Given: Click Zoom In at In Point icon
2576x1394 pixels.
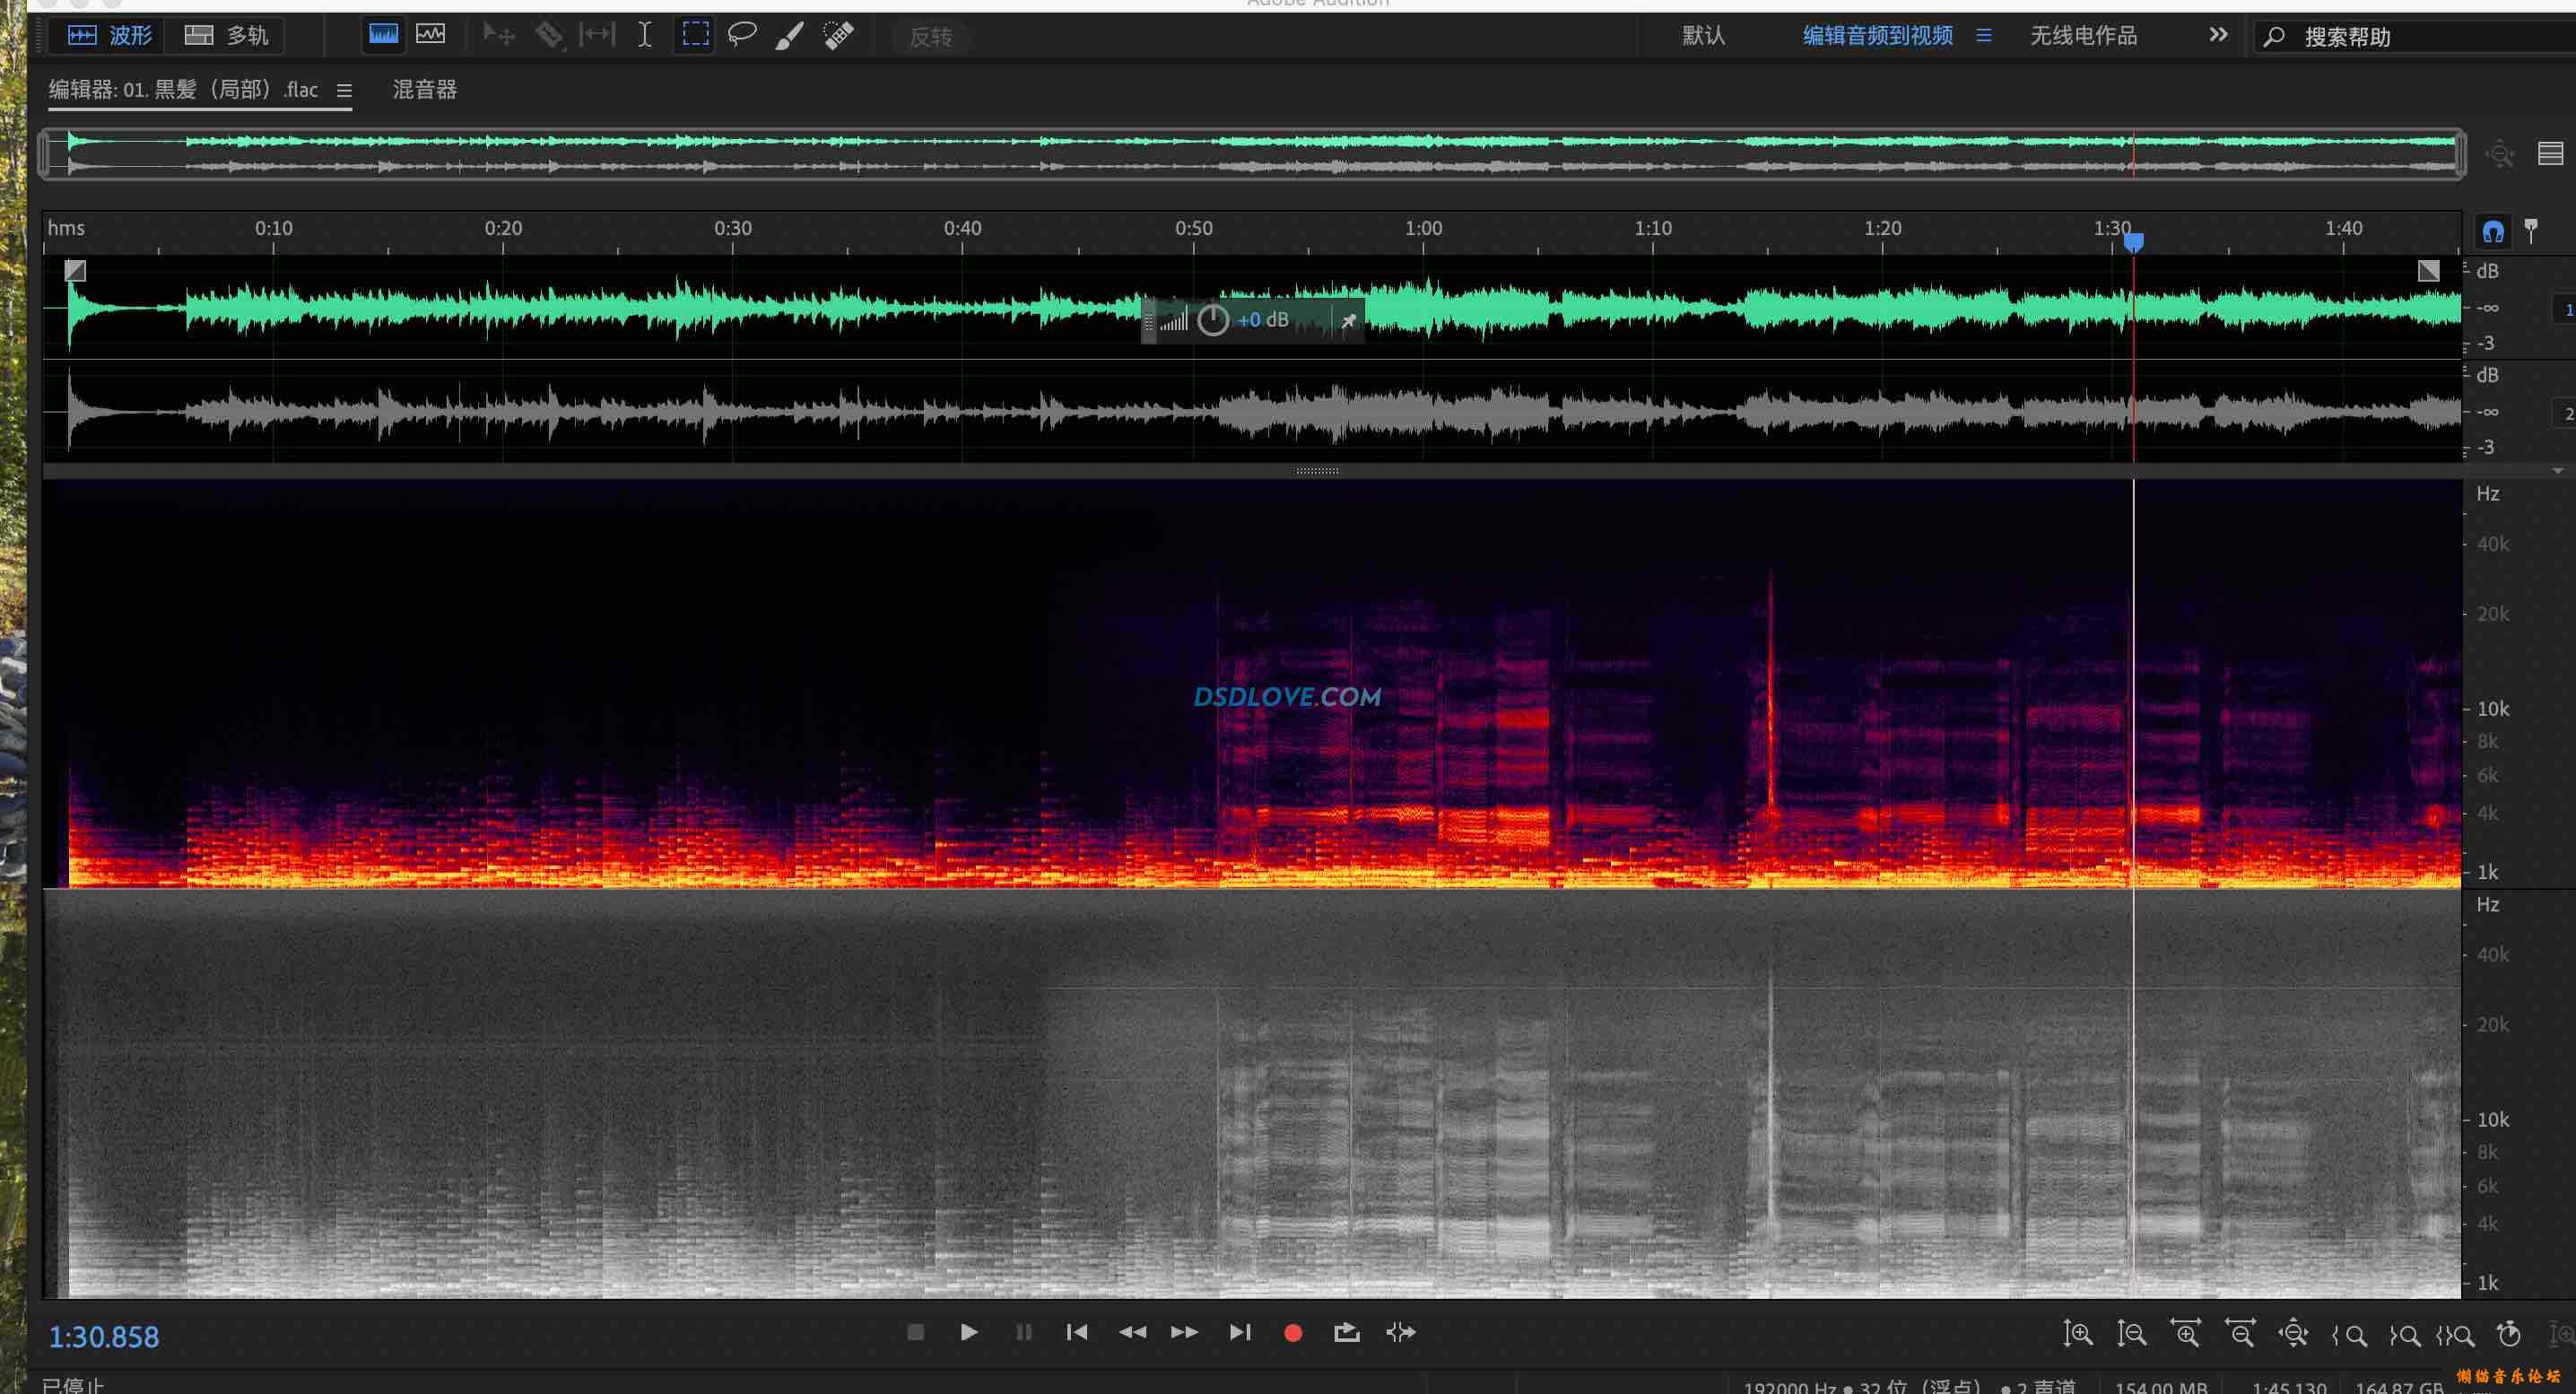Looking at the screenshot, I should [2349, 1335].
